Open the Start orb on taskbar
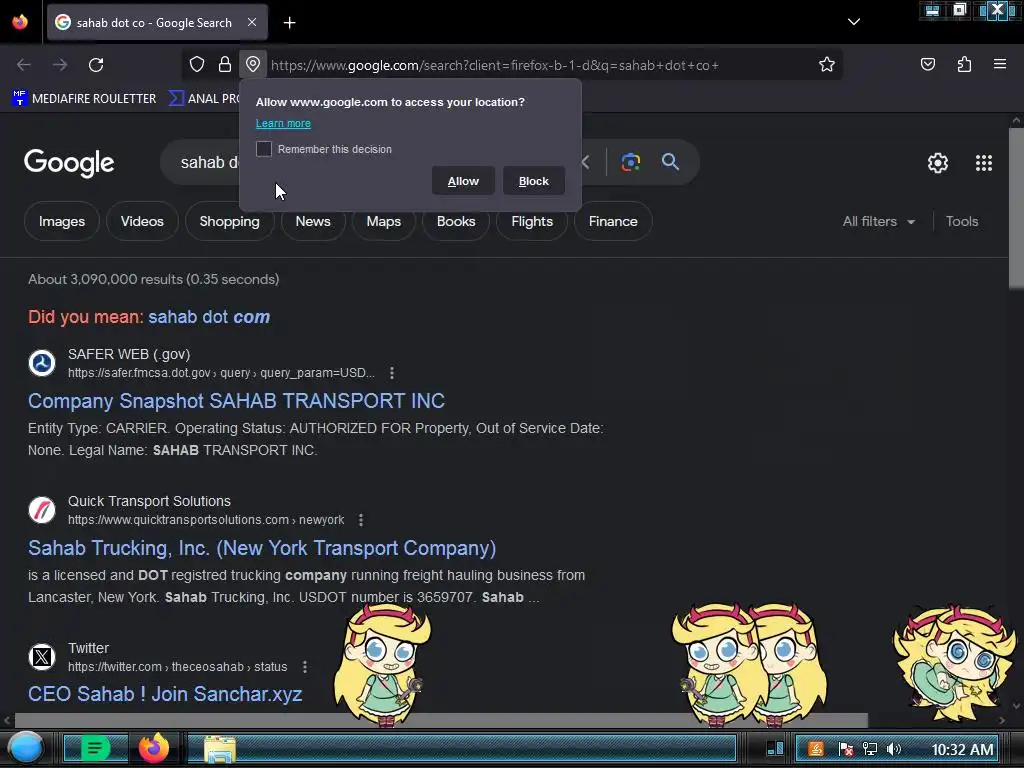Screen dimensions: 1024x768 click(x=26, y=748)
